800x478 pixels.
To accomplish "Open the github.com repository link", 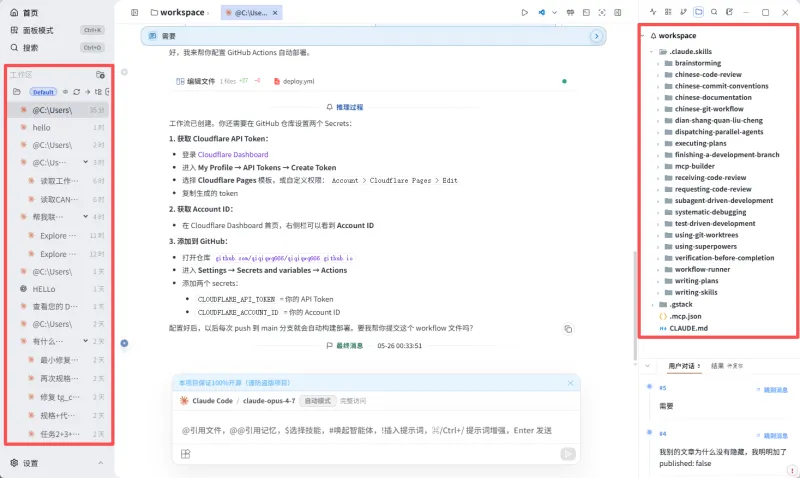I will pos(284,258).
